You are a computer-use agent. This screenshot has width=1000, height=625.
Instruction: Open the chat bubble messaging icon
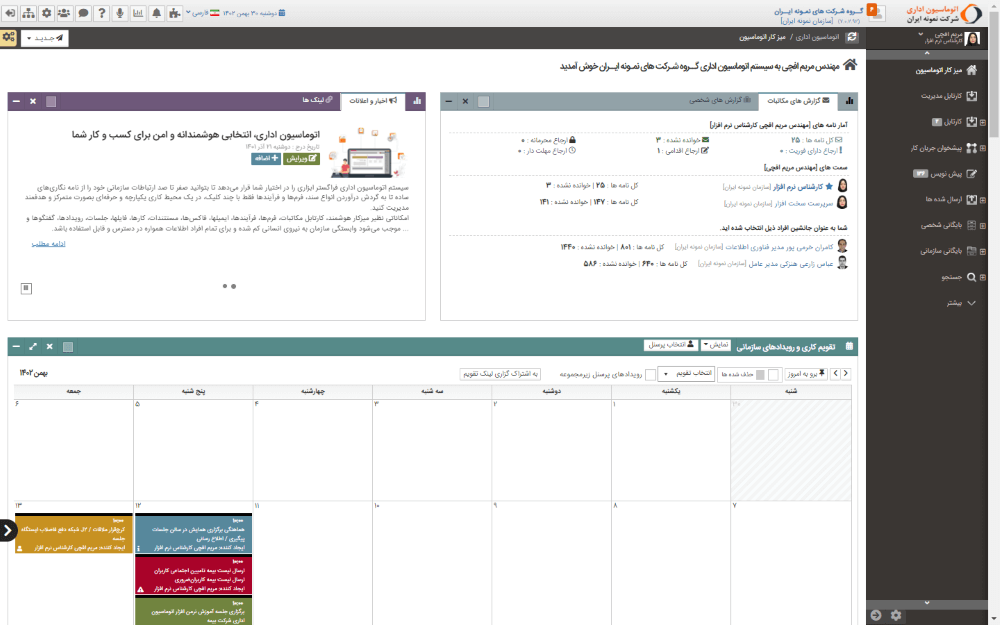pos(83,13)
